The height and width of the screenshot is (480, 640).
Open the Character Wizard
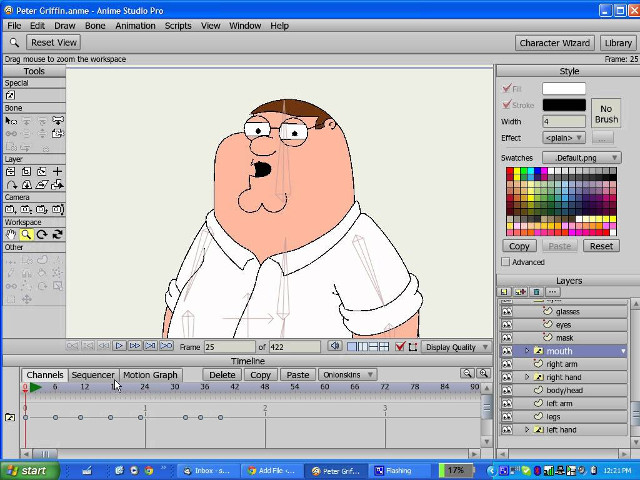(x=555, y=43)
